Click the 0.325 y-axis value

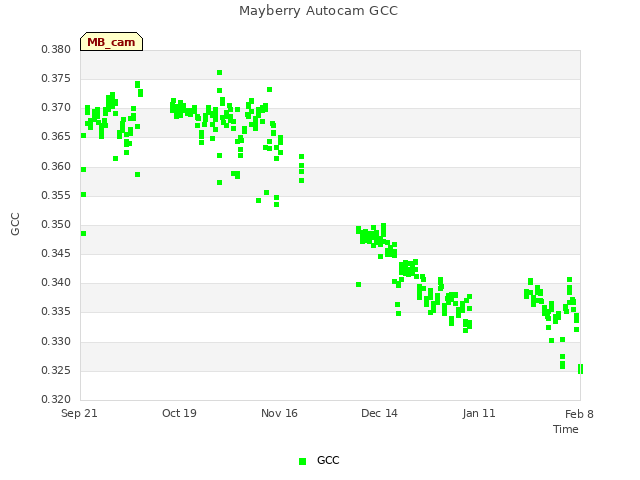point(56,371)
